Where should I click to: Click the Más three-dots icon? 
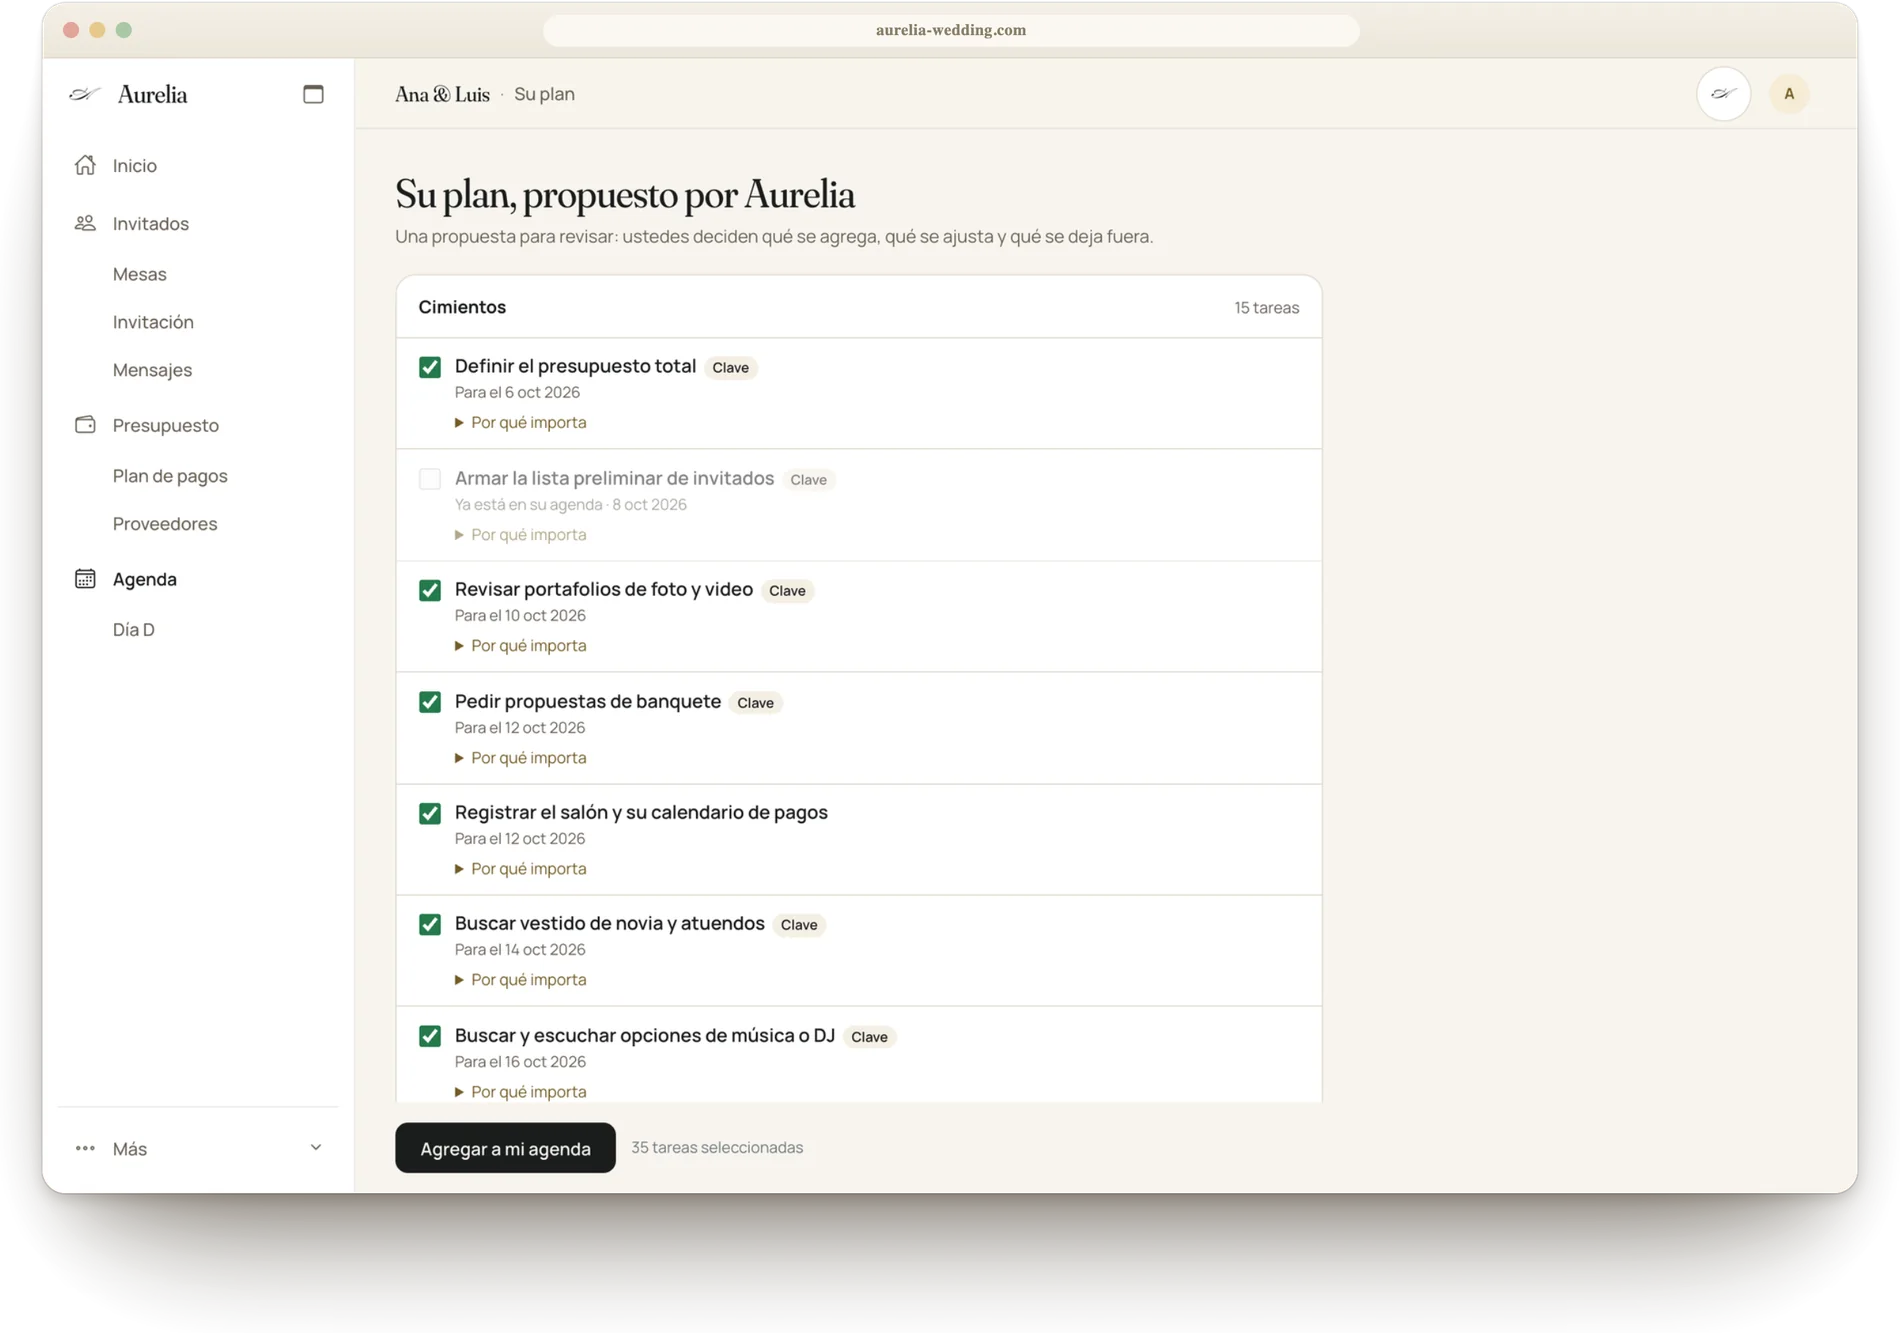[x=85, y=1148]
